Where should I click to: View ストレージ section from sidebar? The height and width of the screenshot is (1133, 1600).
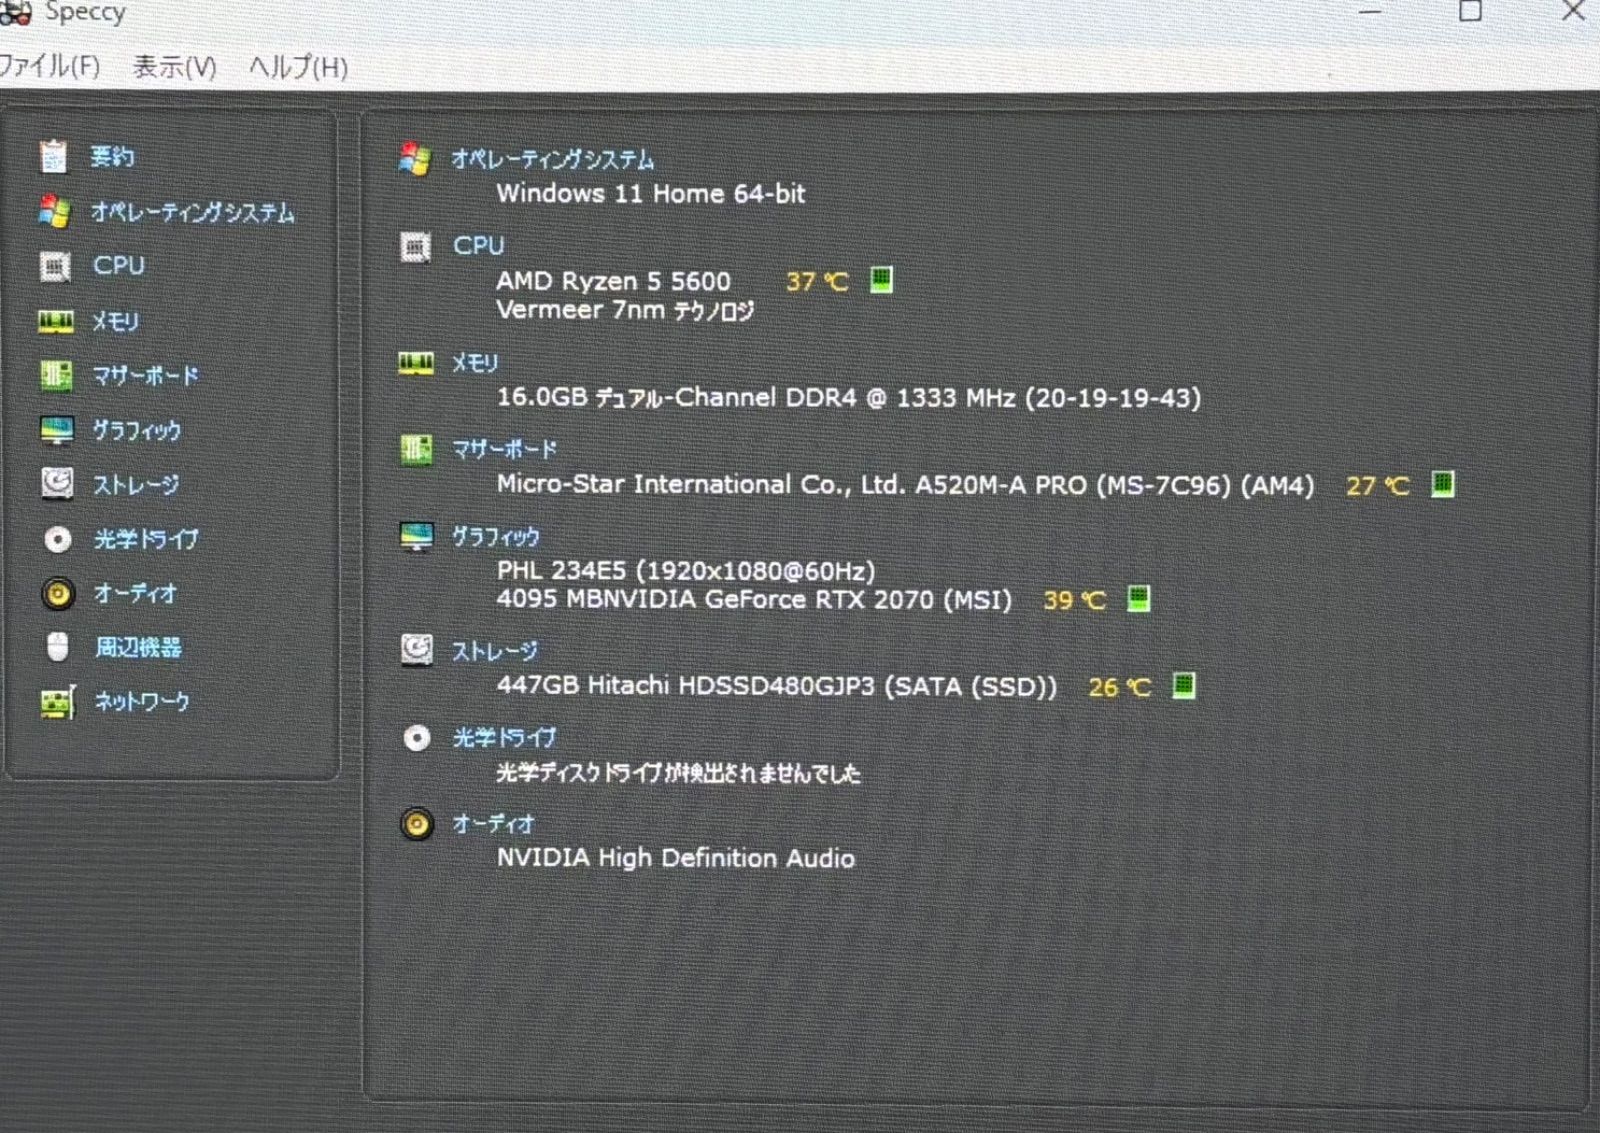[136, 485]
